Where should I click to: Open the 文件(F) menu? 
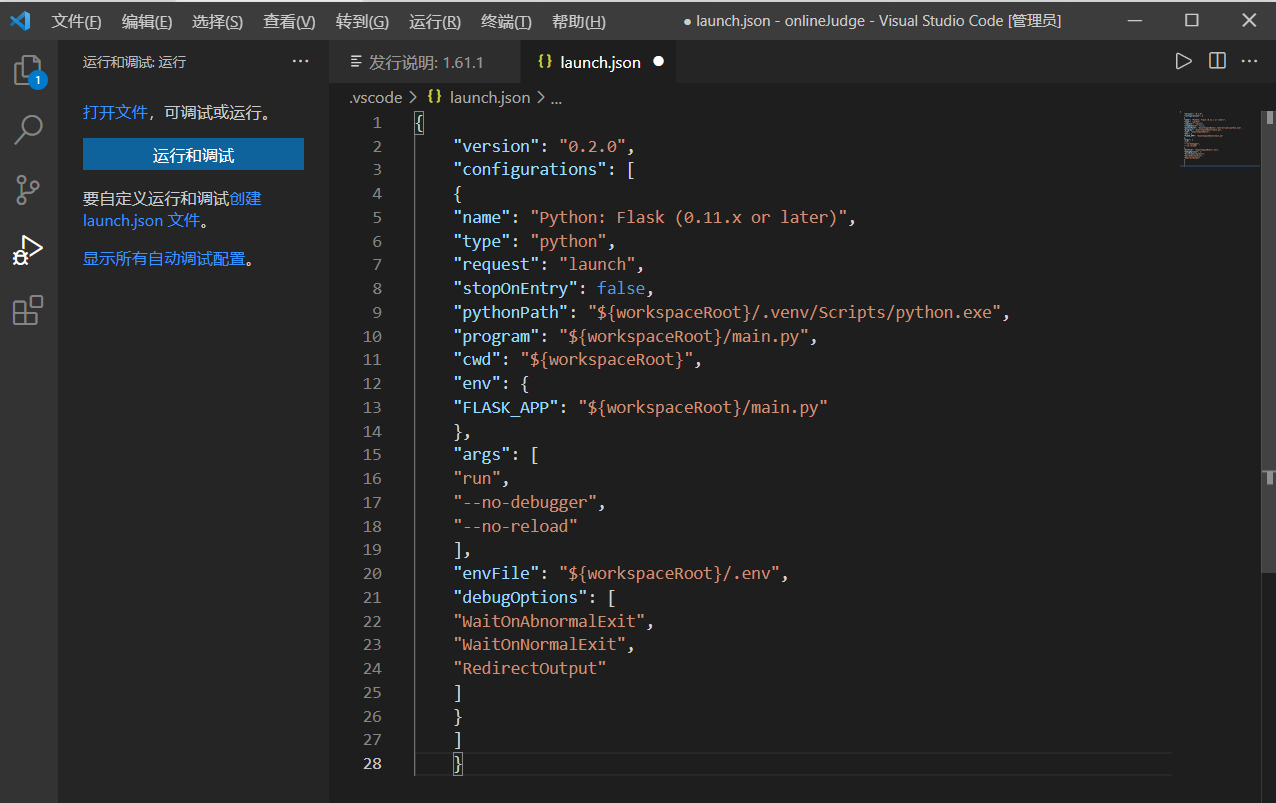pyautogui.click(x=76, y=21)
